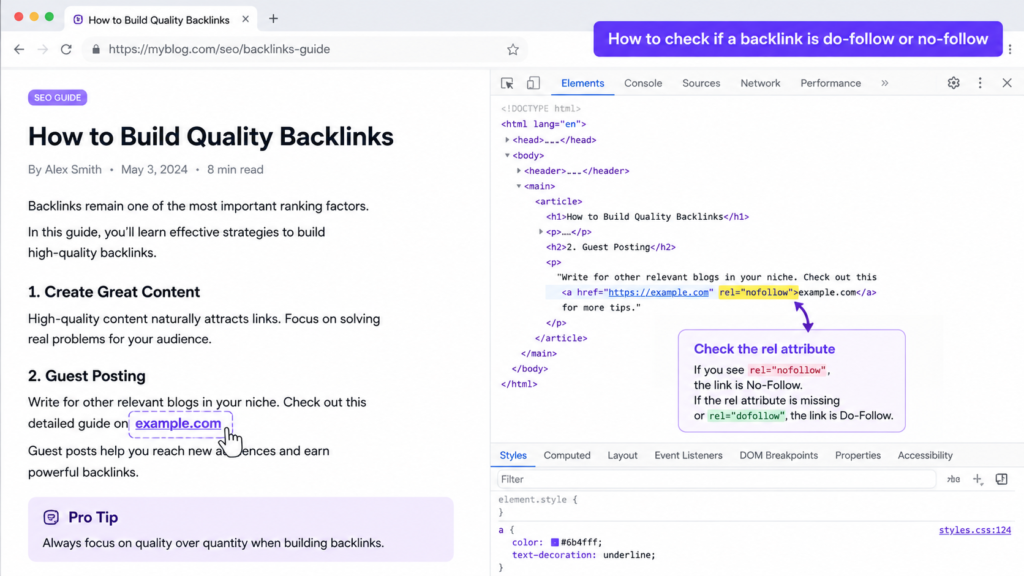Click the red macOS close window button

(18, 17)
